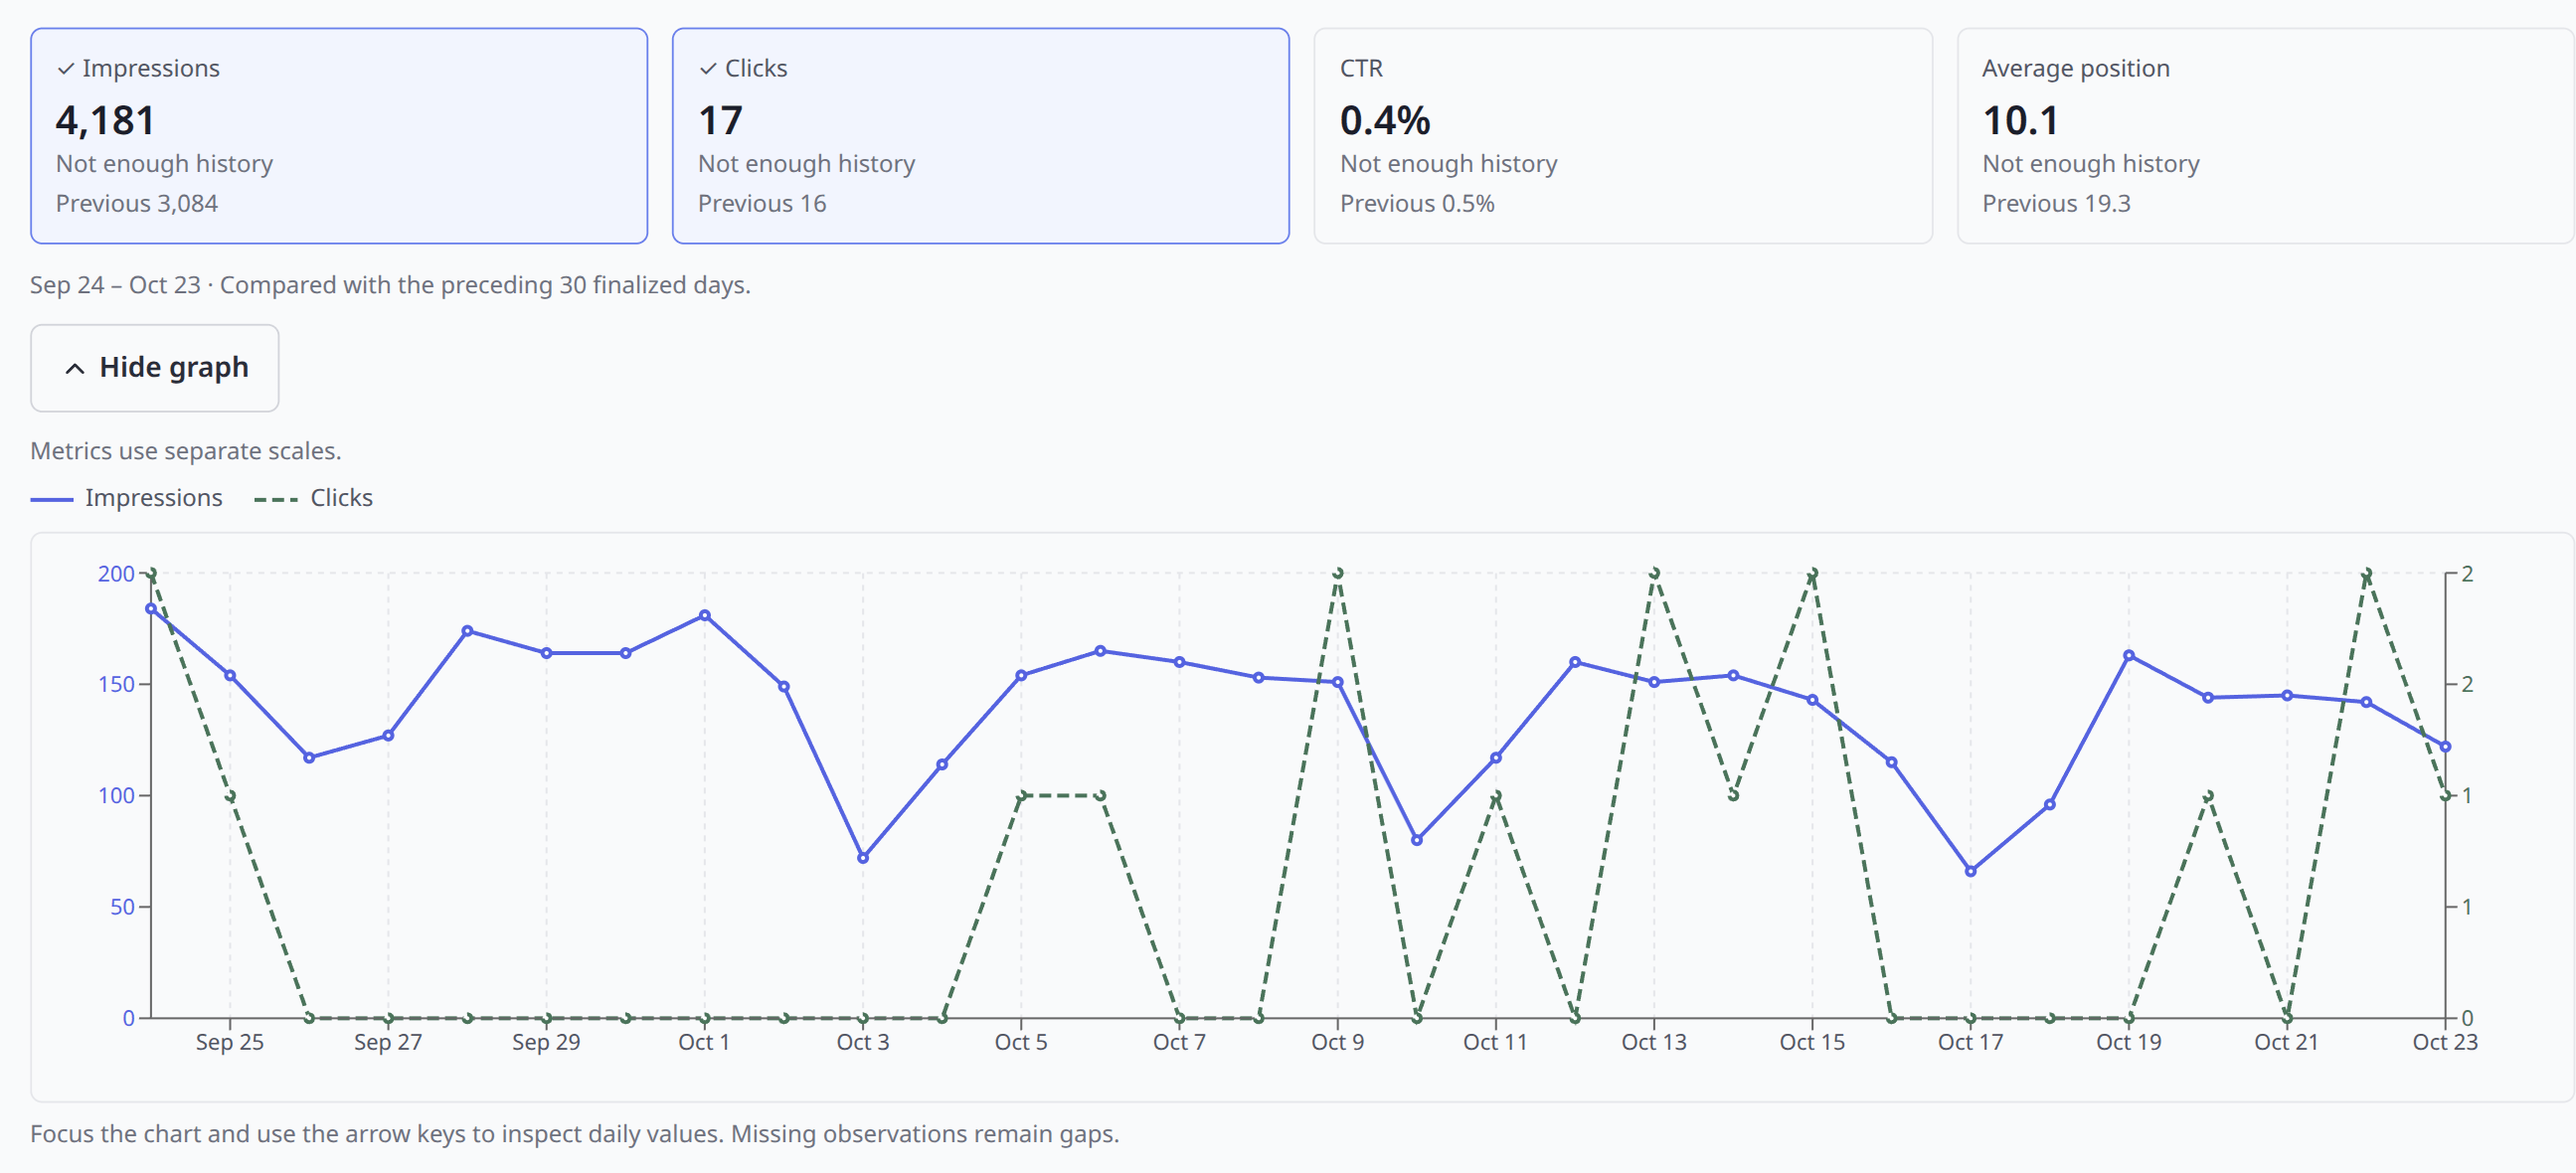Click the 4,181 impressions total
The image size is (2576, 1173).
coord(106,121)
